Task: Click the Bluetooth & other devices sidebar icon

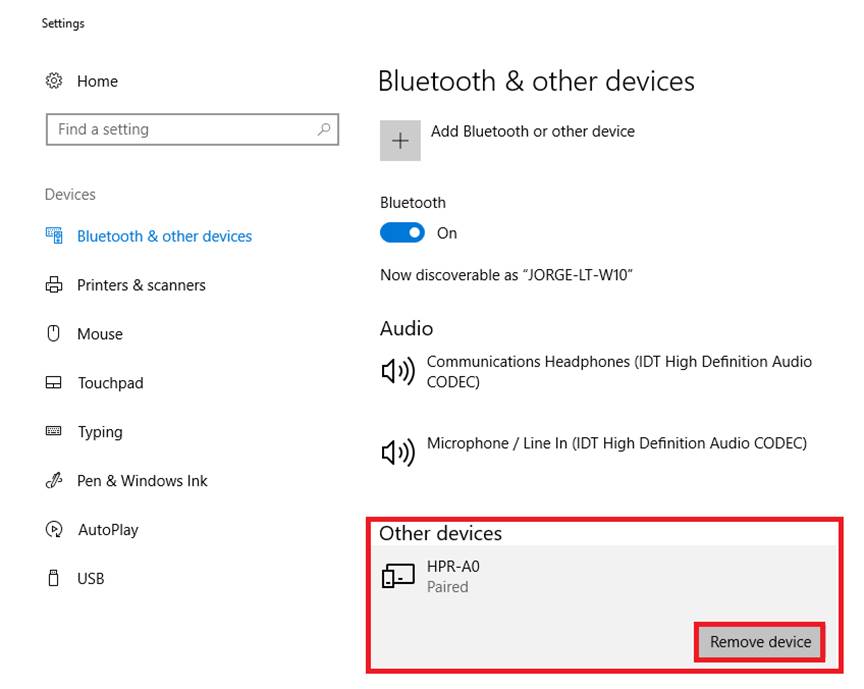Action: tap(54, 236)
